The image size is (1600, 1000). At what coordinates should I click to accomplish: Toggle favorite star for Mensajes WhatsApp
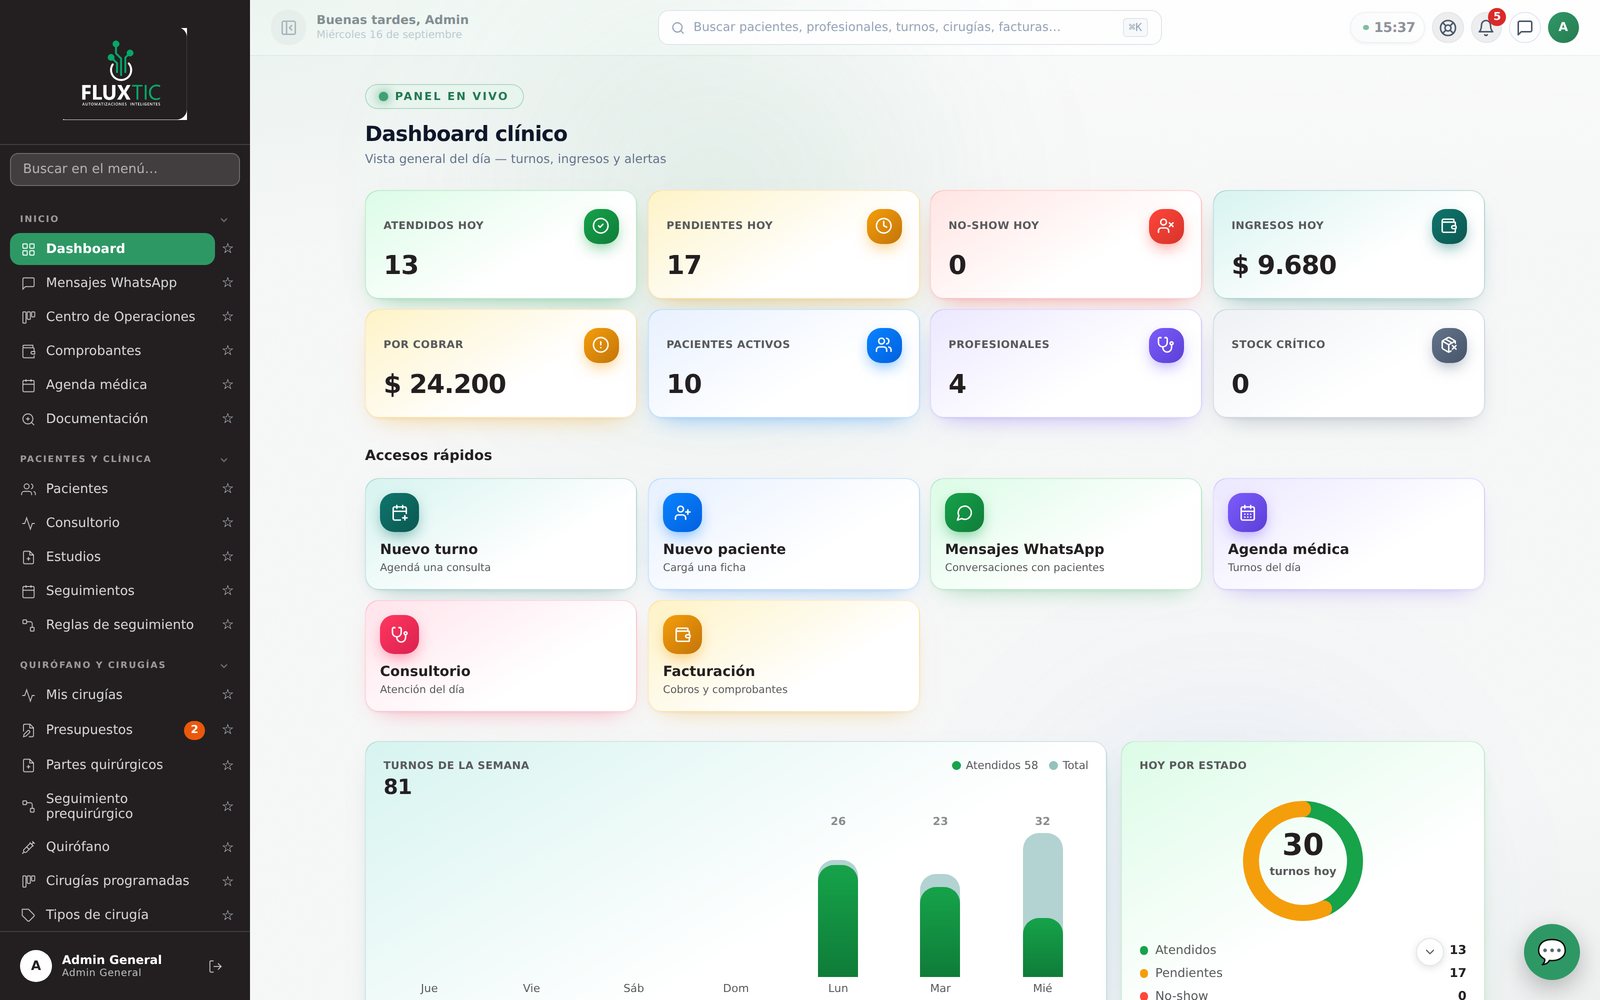227,283
